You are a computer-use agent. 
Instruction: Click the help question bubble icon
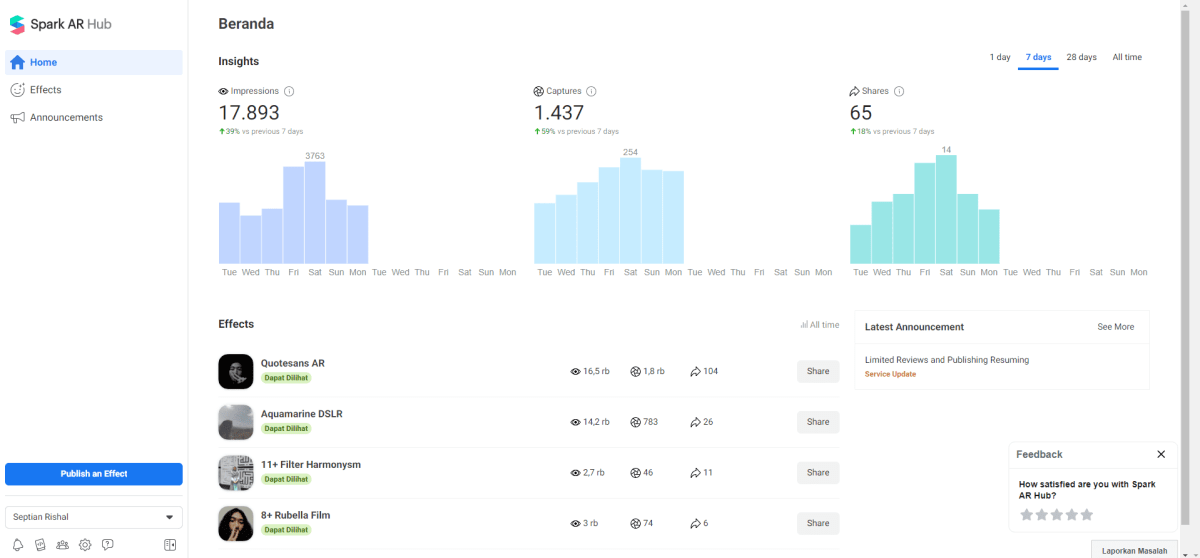pos(108,545)
